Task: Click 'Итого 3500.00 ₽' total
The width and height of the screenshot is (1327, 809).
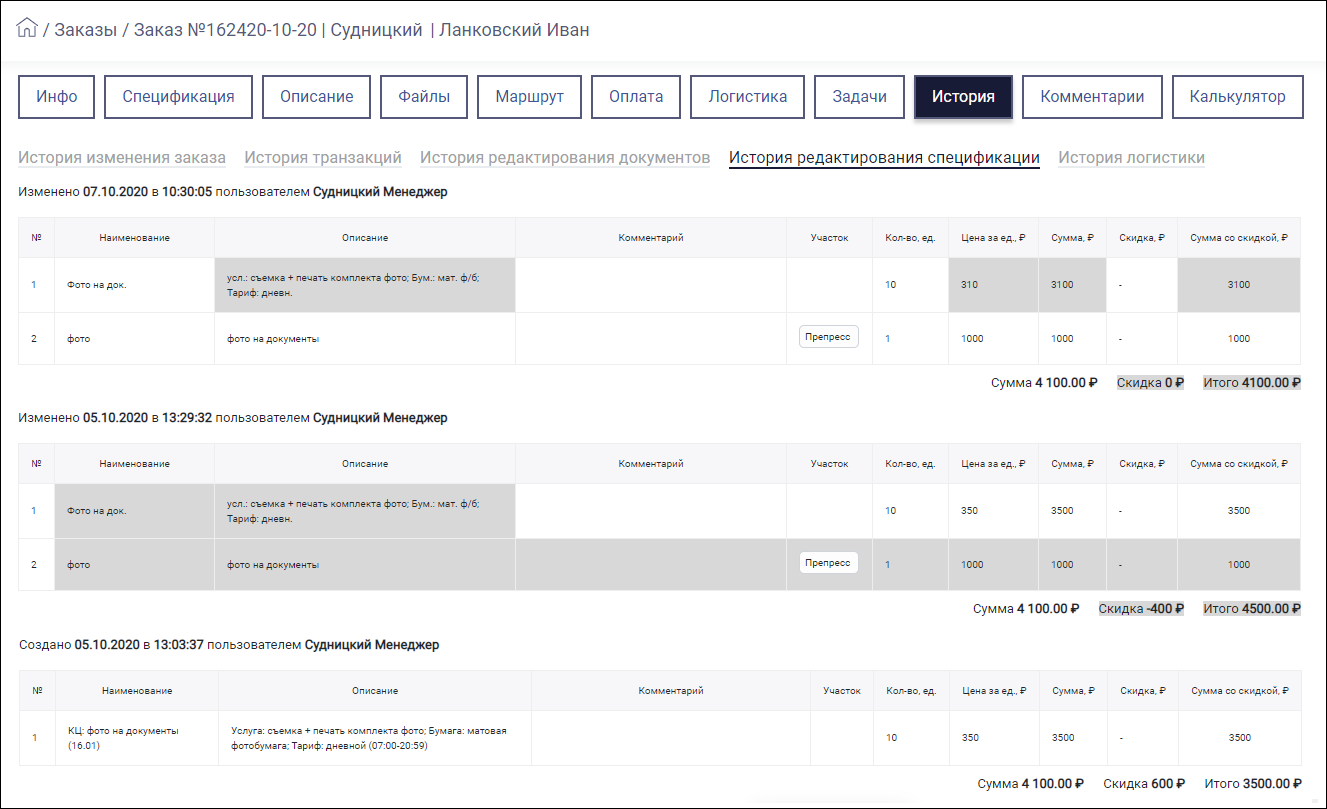Action: click(x=1252, y=784)
